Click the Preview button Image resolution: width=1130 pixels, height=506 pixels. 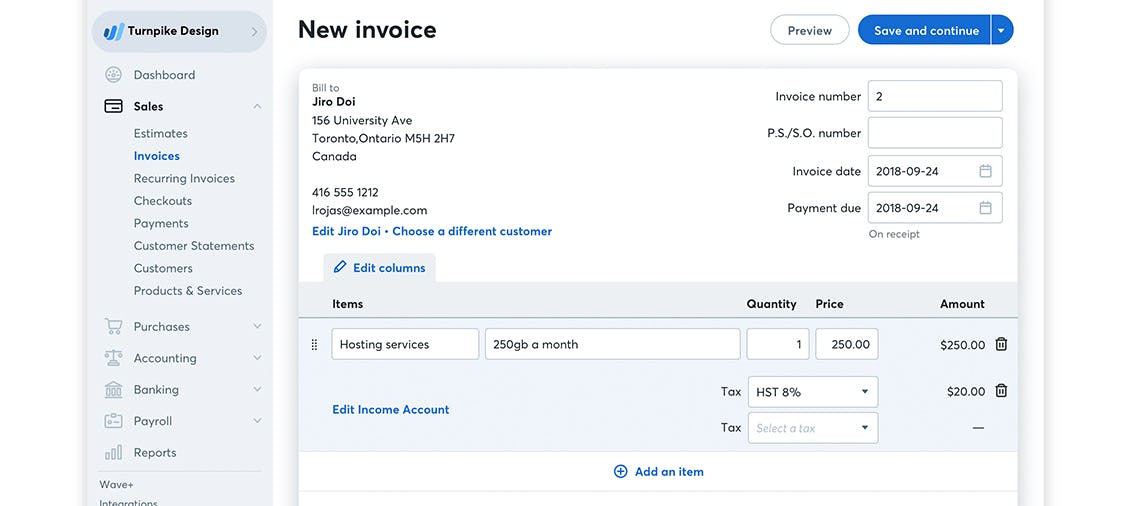click(809, 30)
